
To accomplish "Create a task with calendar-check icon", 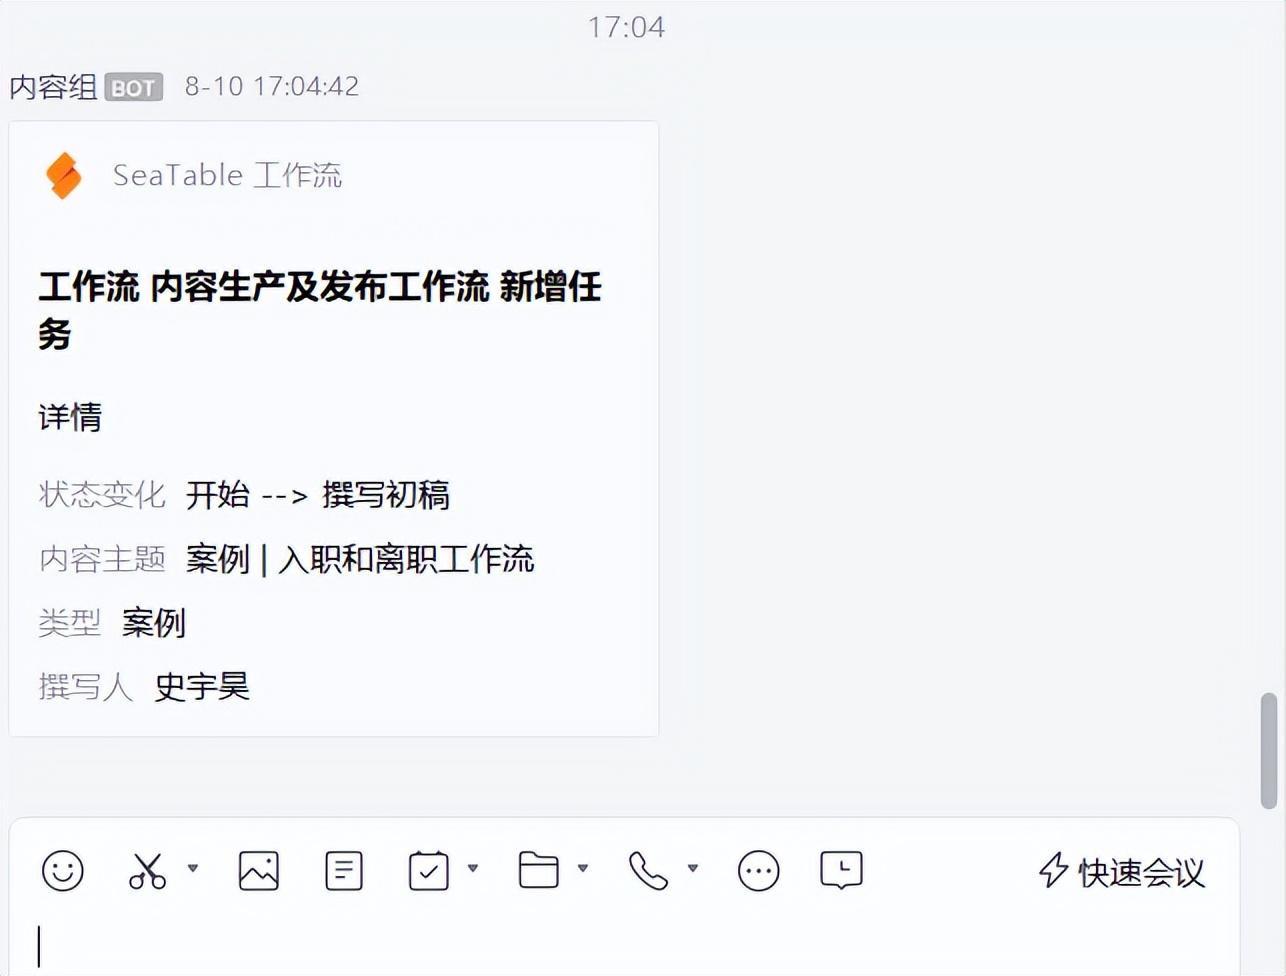I will 429,871.
